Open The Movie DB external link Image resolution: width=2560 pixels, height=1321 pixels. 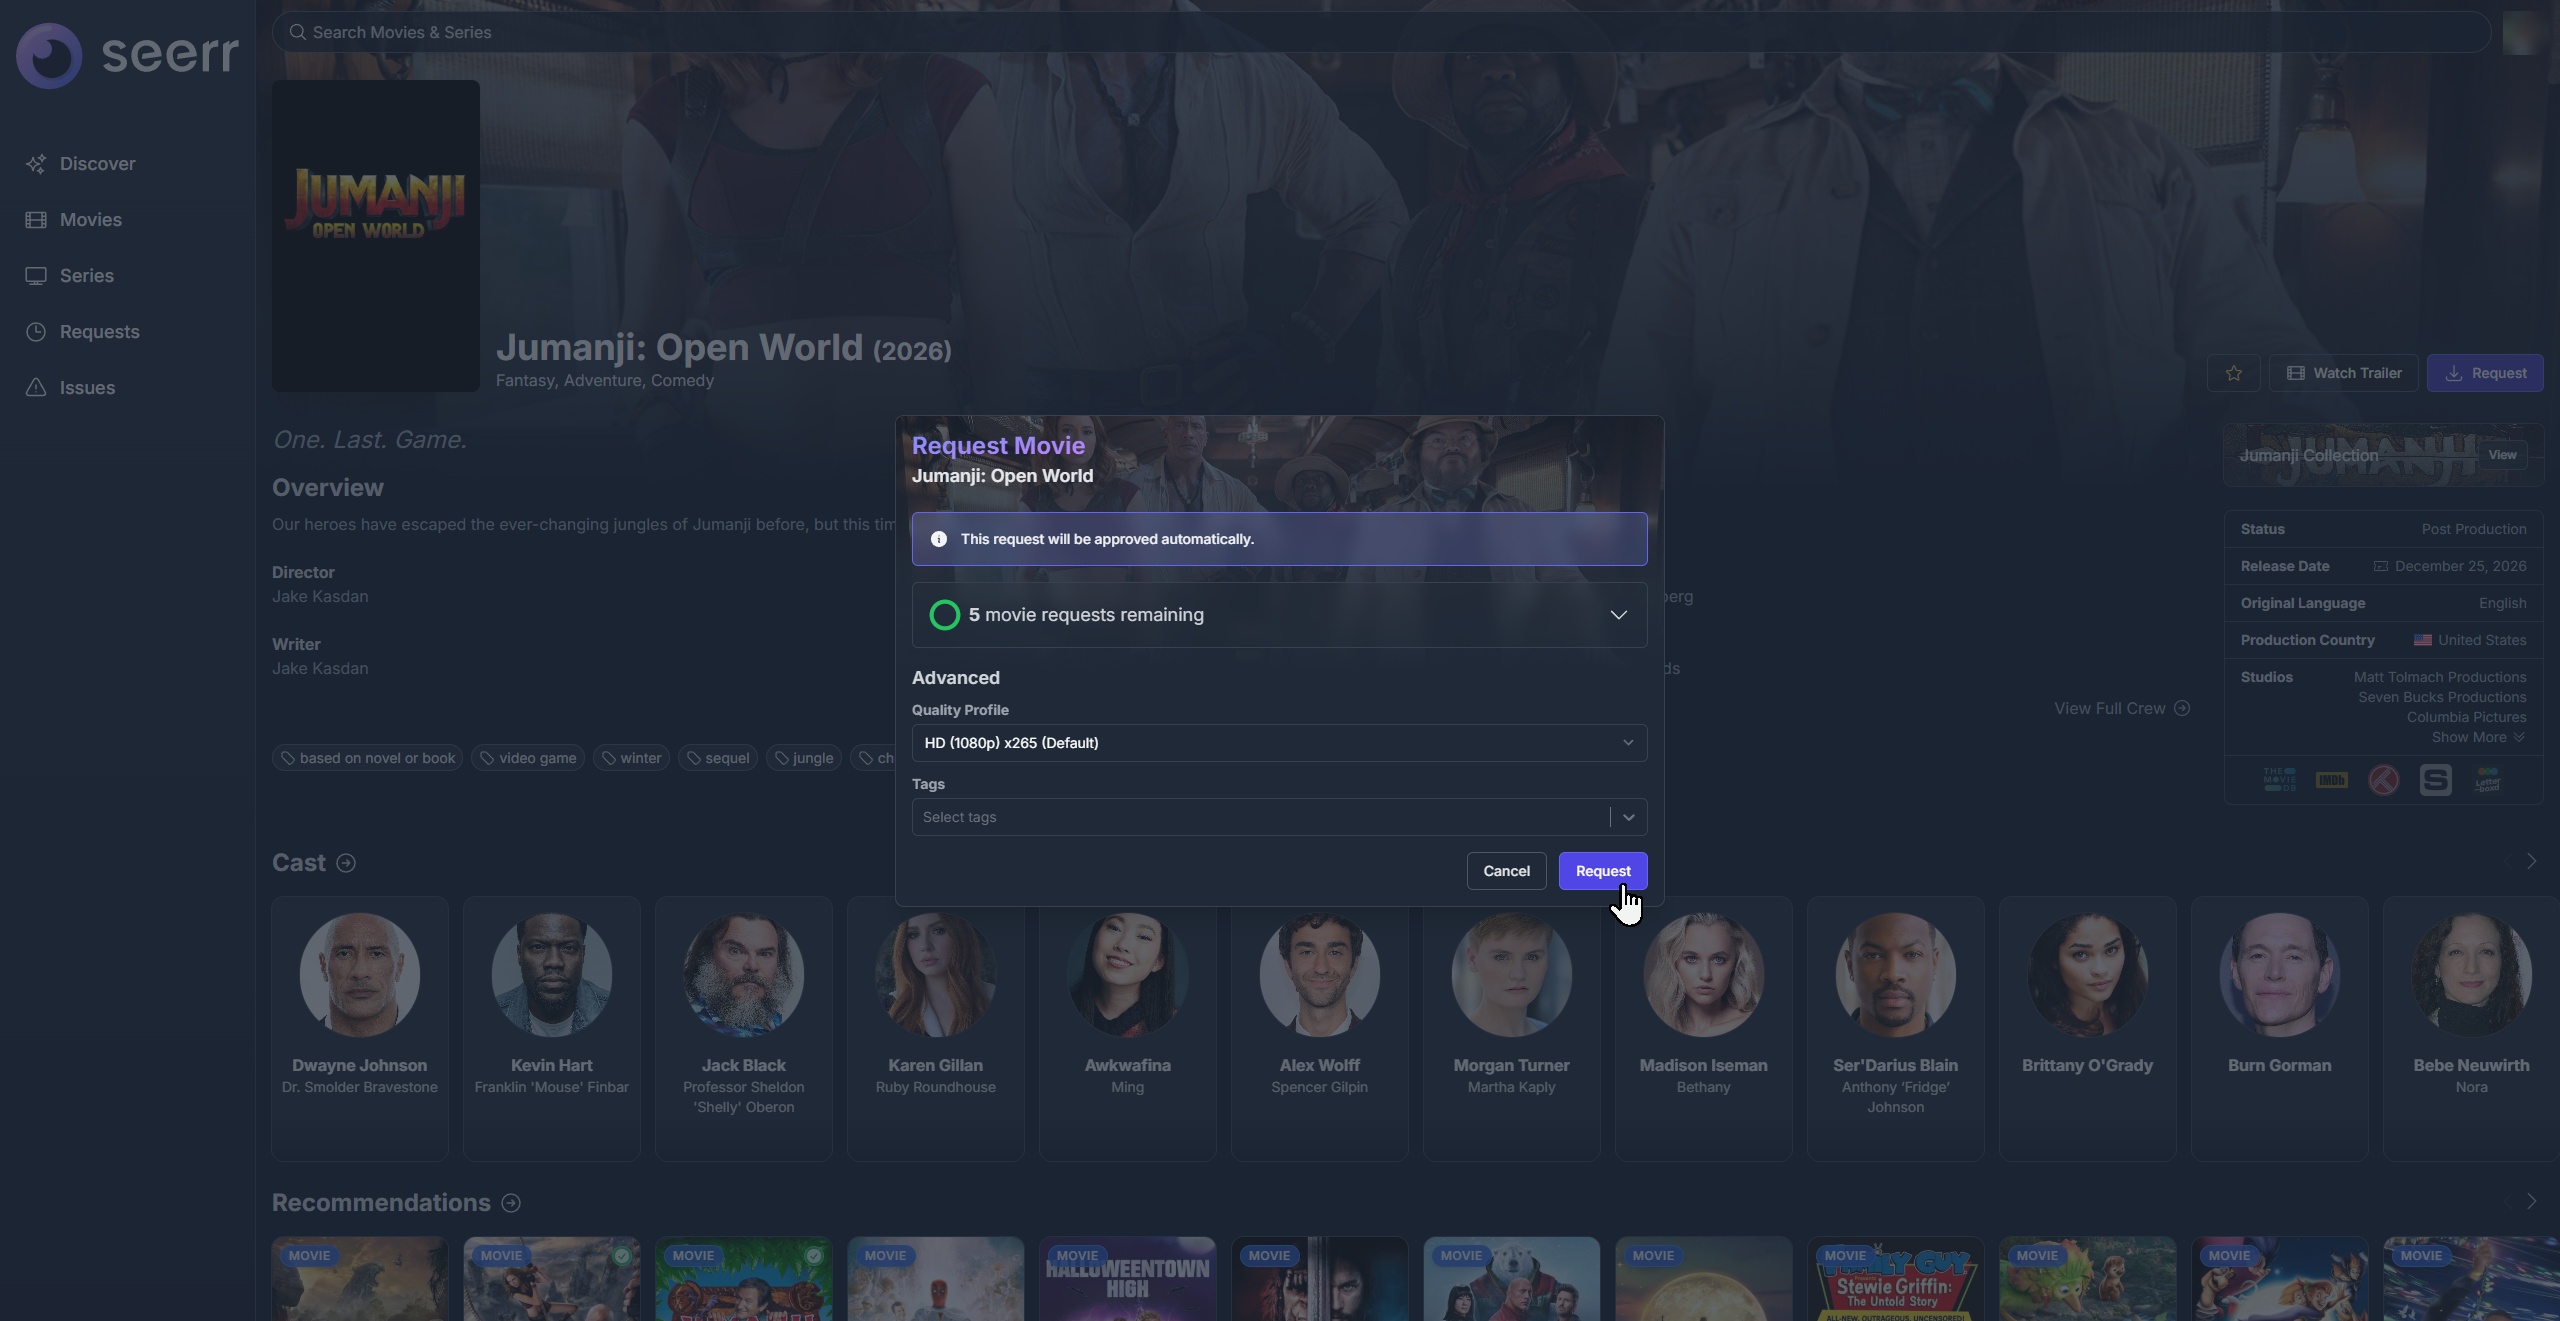coord(2280,780)
